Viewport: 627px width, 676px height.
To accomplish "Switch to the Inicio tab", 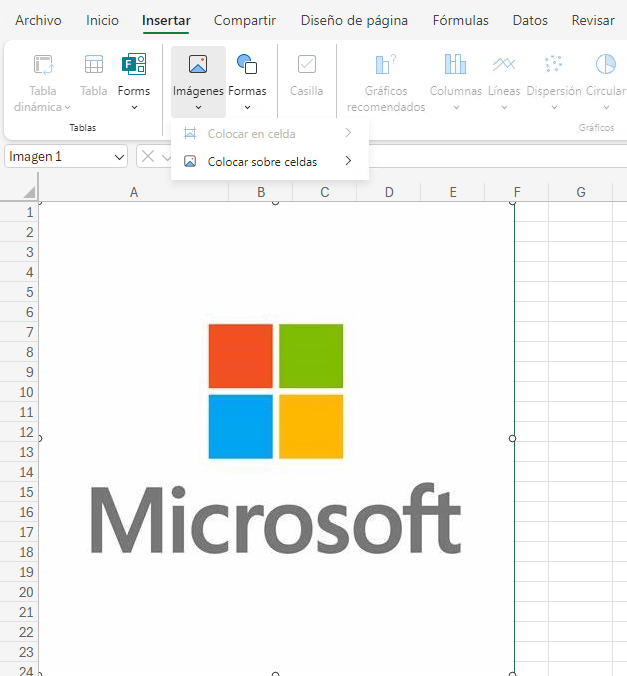I will click(102, 20).
